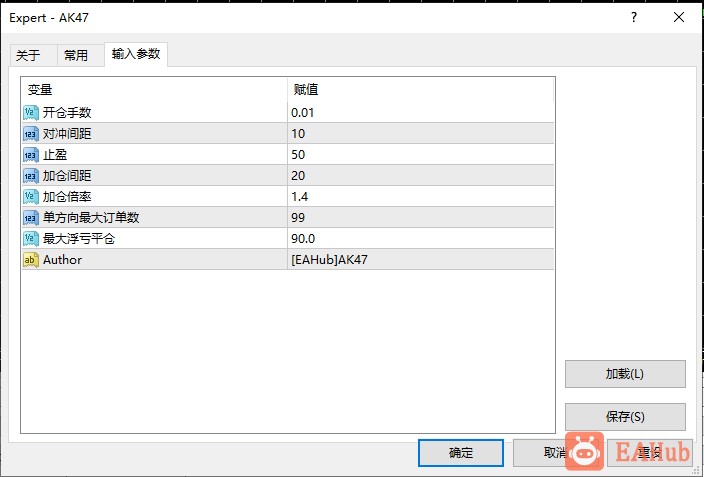Image resolution: width=704 pixels, height=477 pixels.
Task: Select the 止盈 variable name
Action: coord(55,155)
